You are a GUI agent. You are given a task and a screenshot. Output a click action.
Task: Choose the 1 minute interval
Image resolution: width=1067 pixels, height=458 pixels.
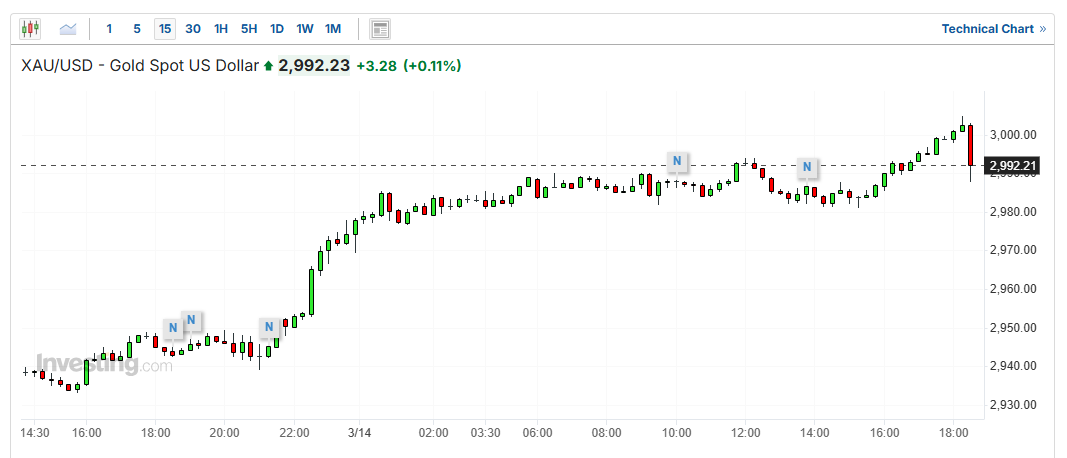click(110, 29)
